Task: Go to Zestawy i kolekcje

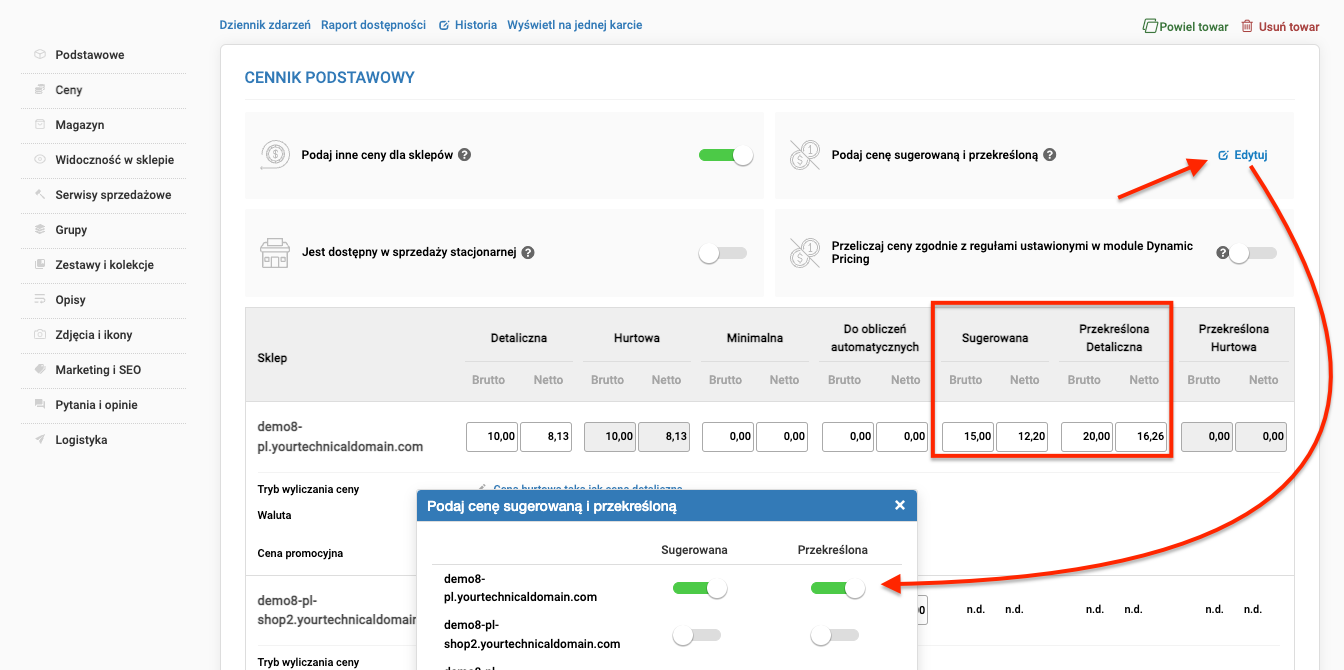Action: point(104,265)
